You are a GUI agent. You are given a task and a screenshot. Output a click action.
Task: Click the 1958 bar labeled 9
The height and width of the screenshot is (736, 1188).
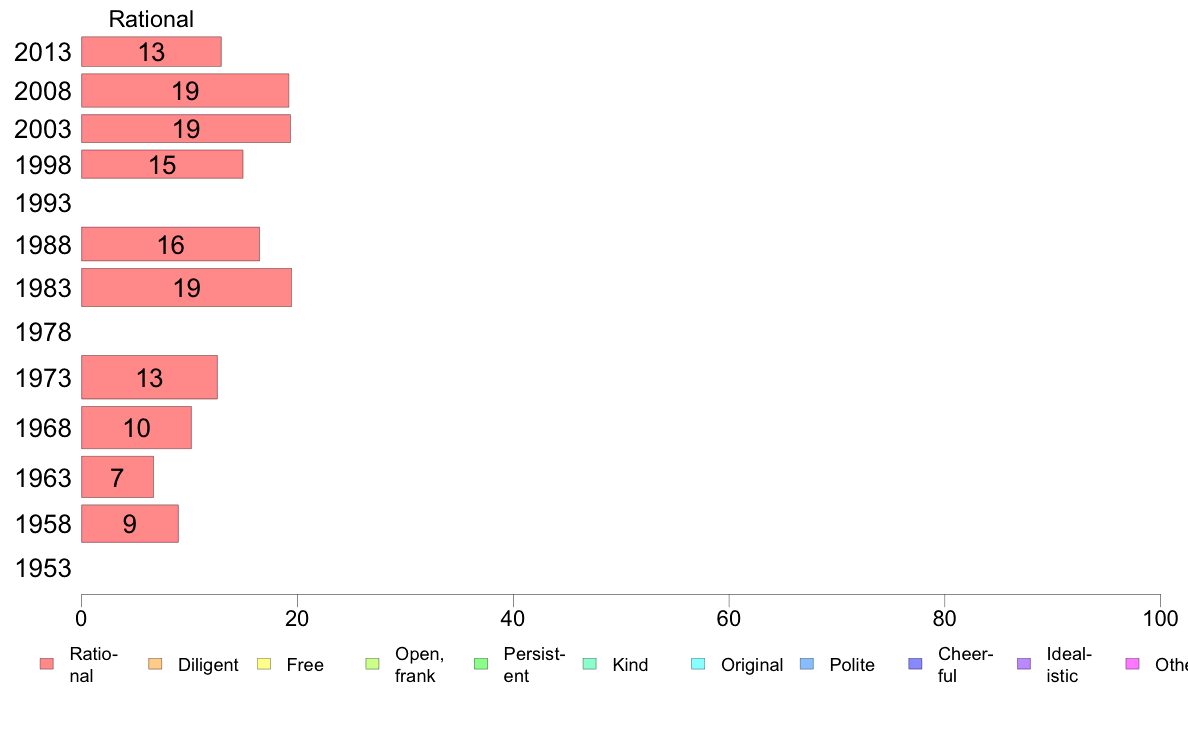(130, 524)
